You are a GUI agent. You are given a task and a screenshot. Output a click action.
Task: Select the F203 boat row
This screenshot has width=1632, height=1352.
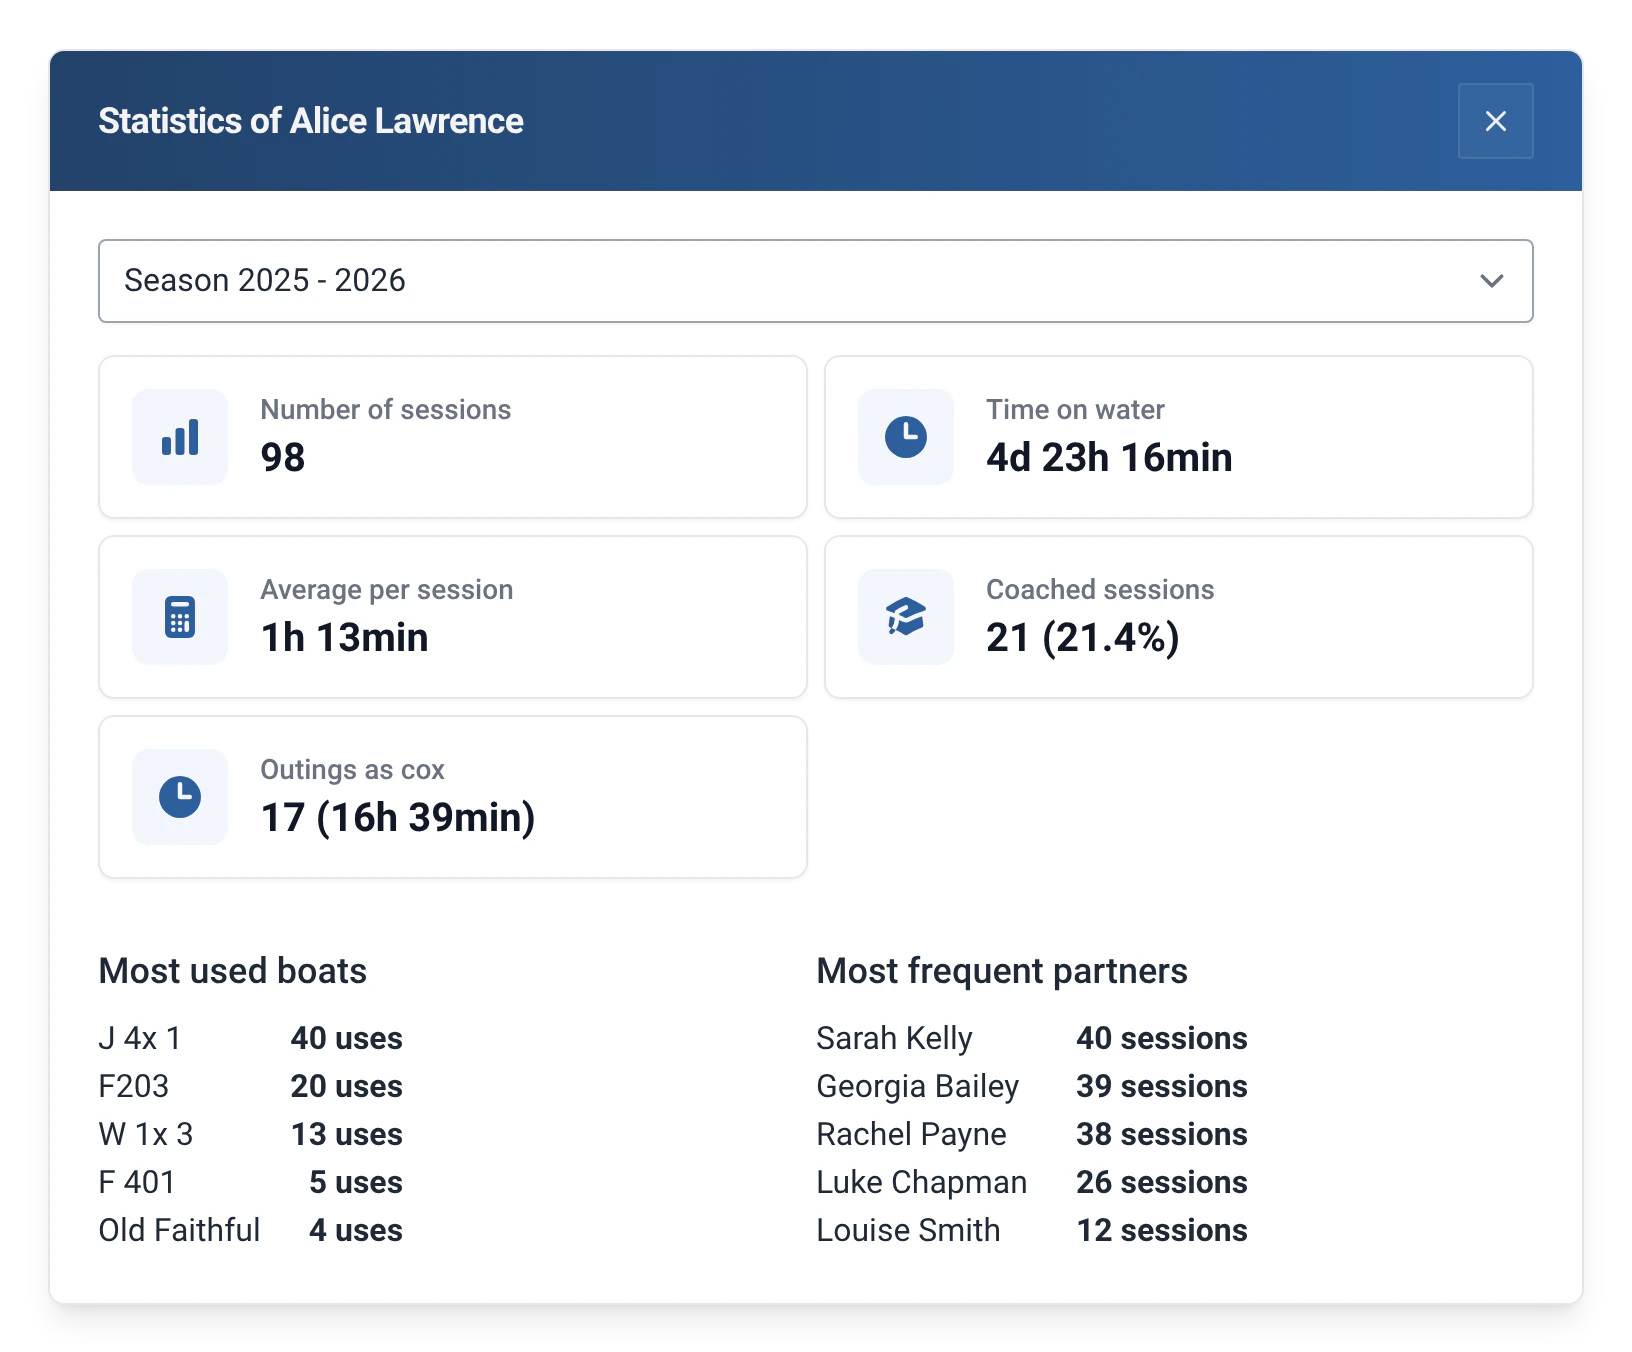250,1086
